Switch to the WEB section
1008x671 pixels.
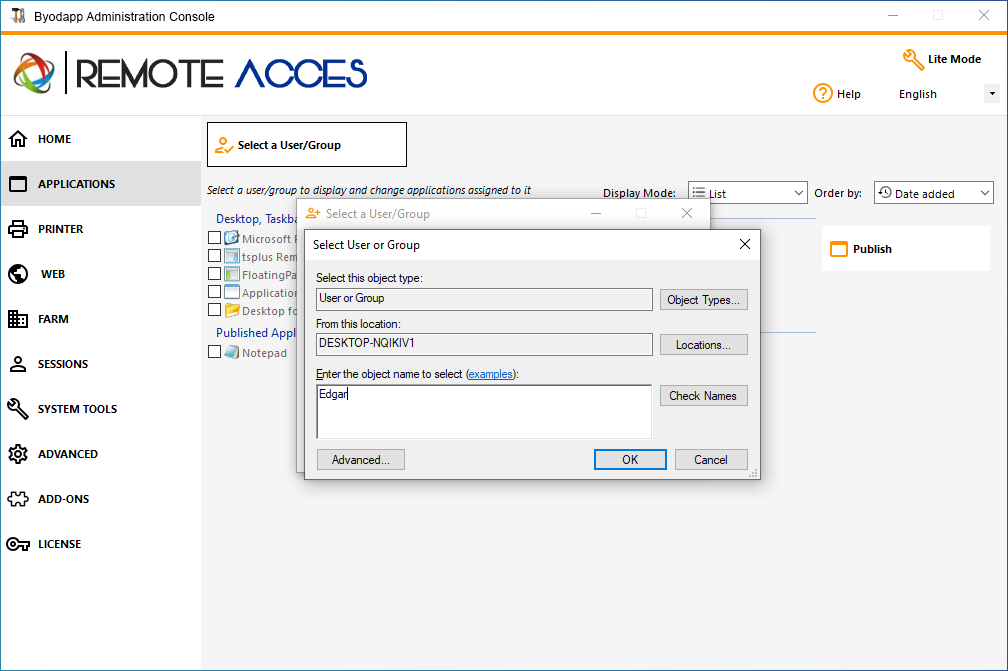click(x=101, y=274)
